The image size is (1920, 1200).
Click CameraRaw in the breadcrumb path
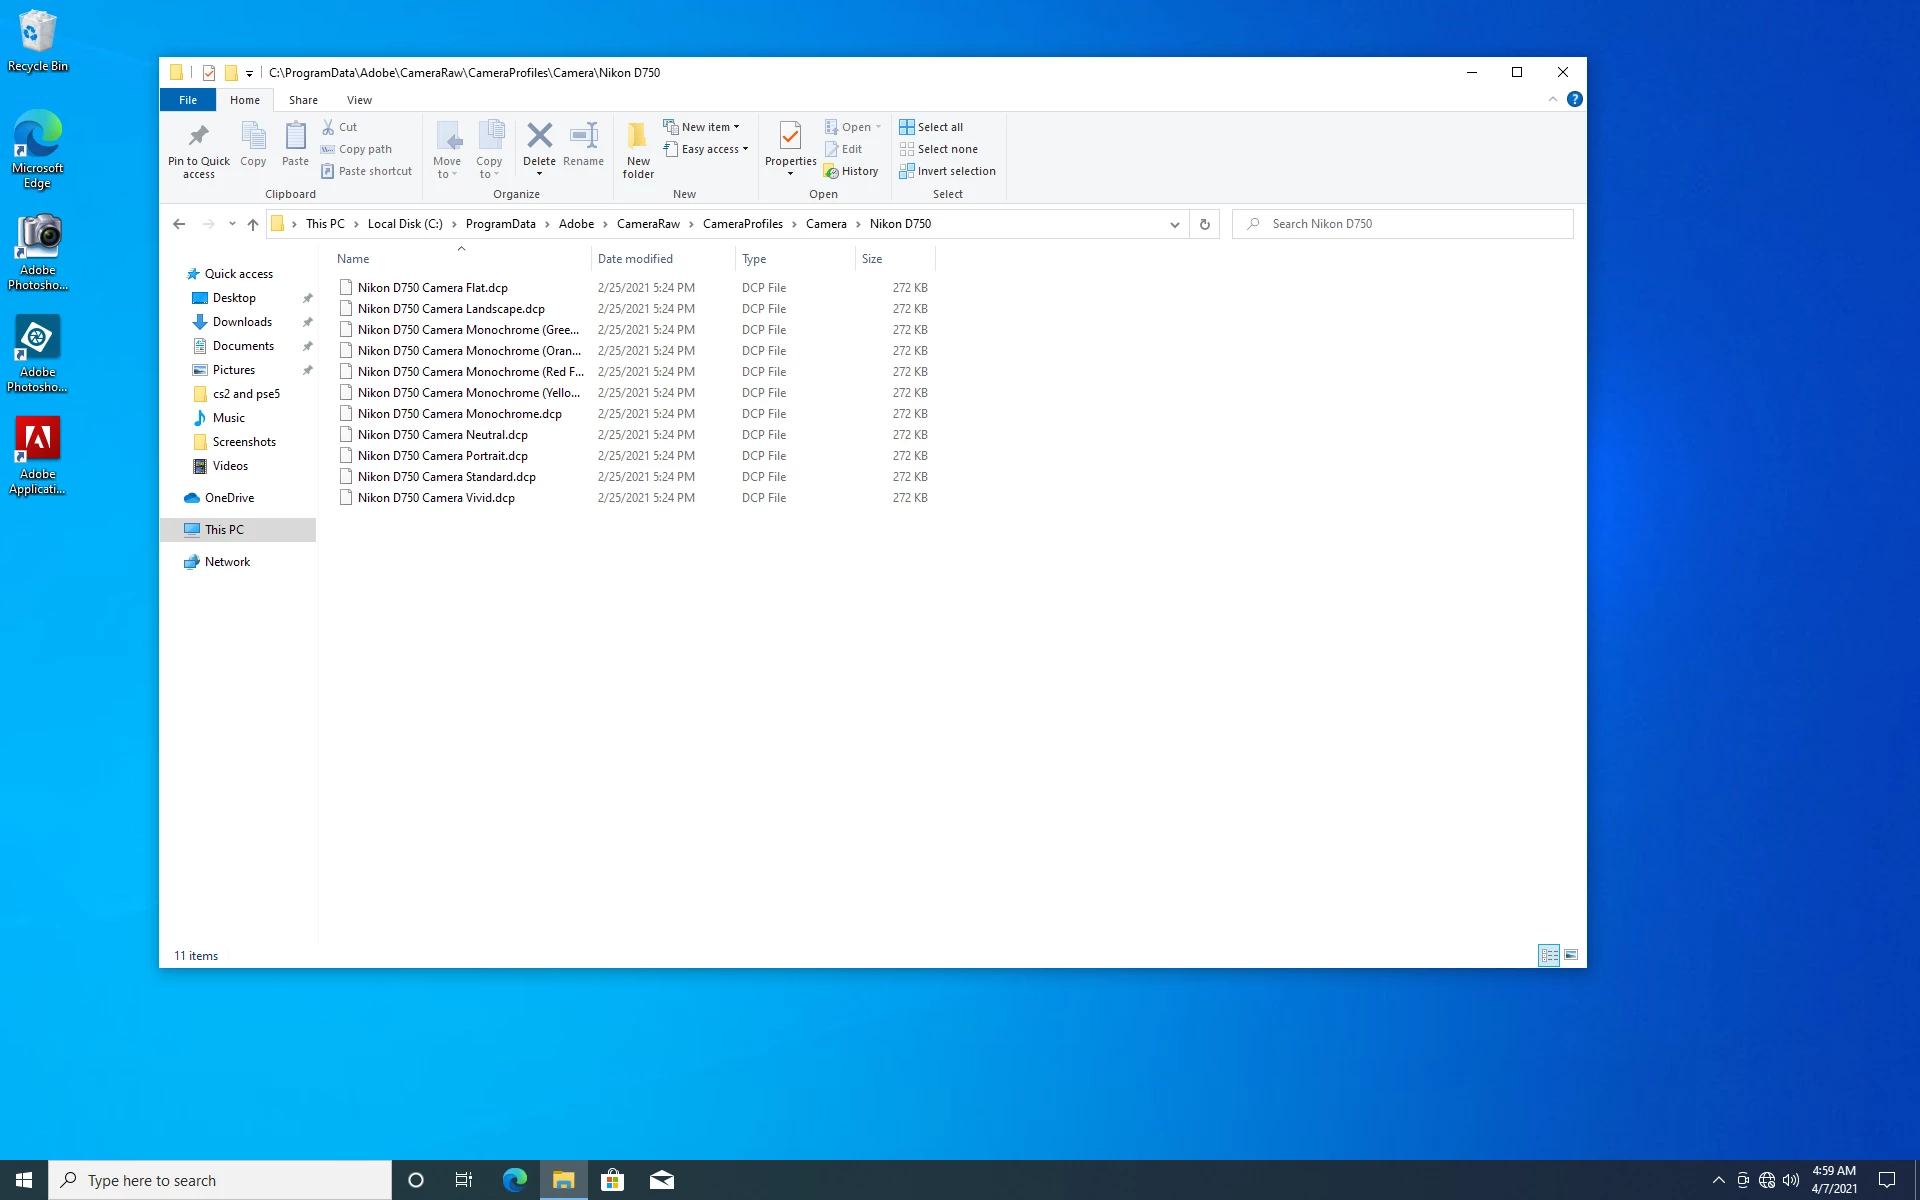coord(648,224)
